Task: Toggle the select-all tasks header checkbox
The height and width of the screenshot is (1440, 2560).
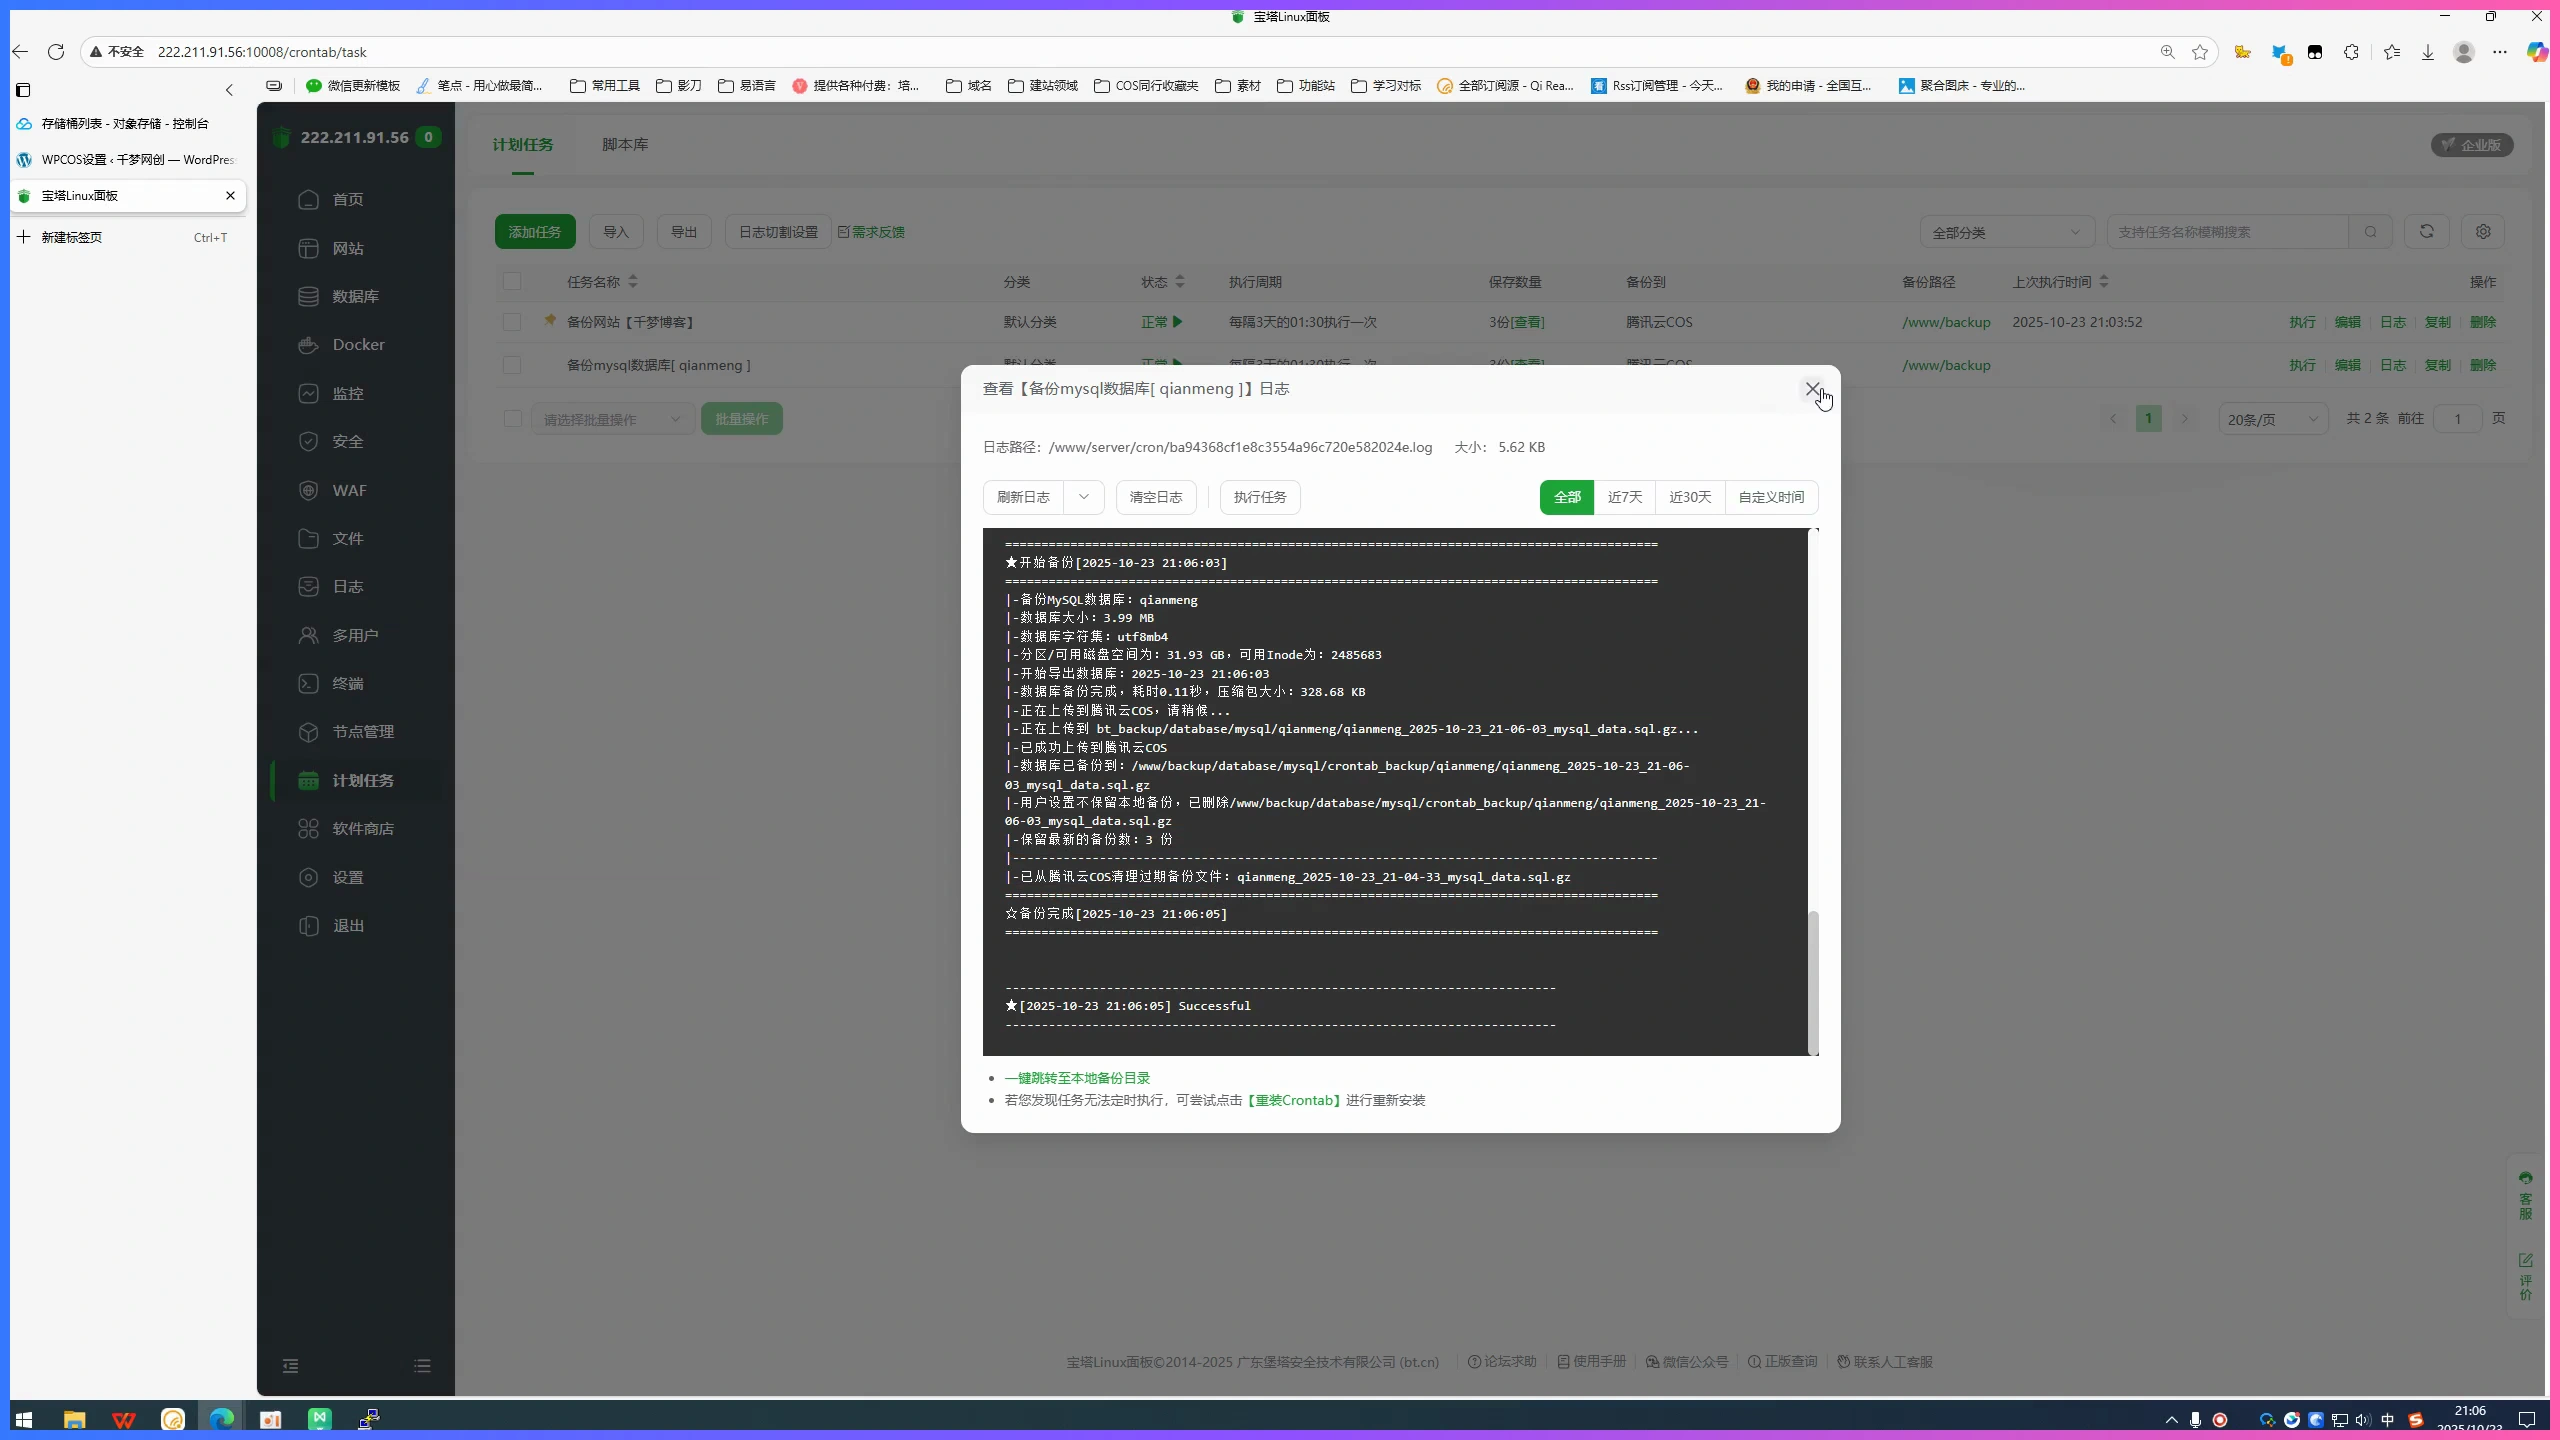Action: [512, 281]
